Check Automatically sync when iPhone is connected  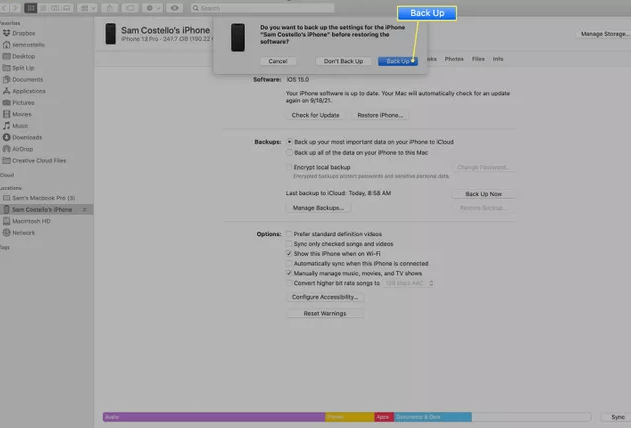(289, 263)
